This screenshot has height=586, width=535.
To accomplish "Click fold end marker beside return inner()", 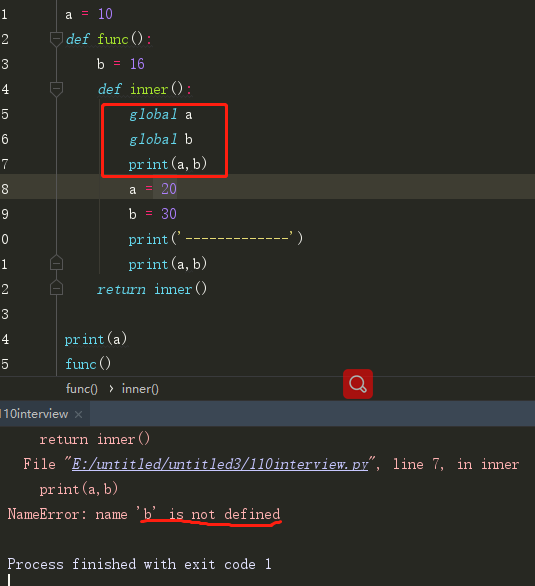I will point(56,288).
